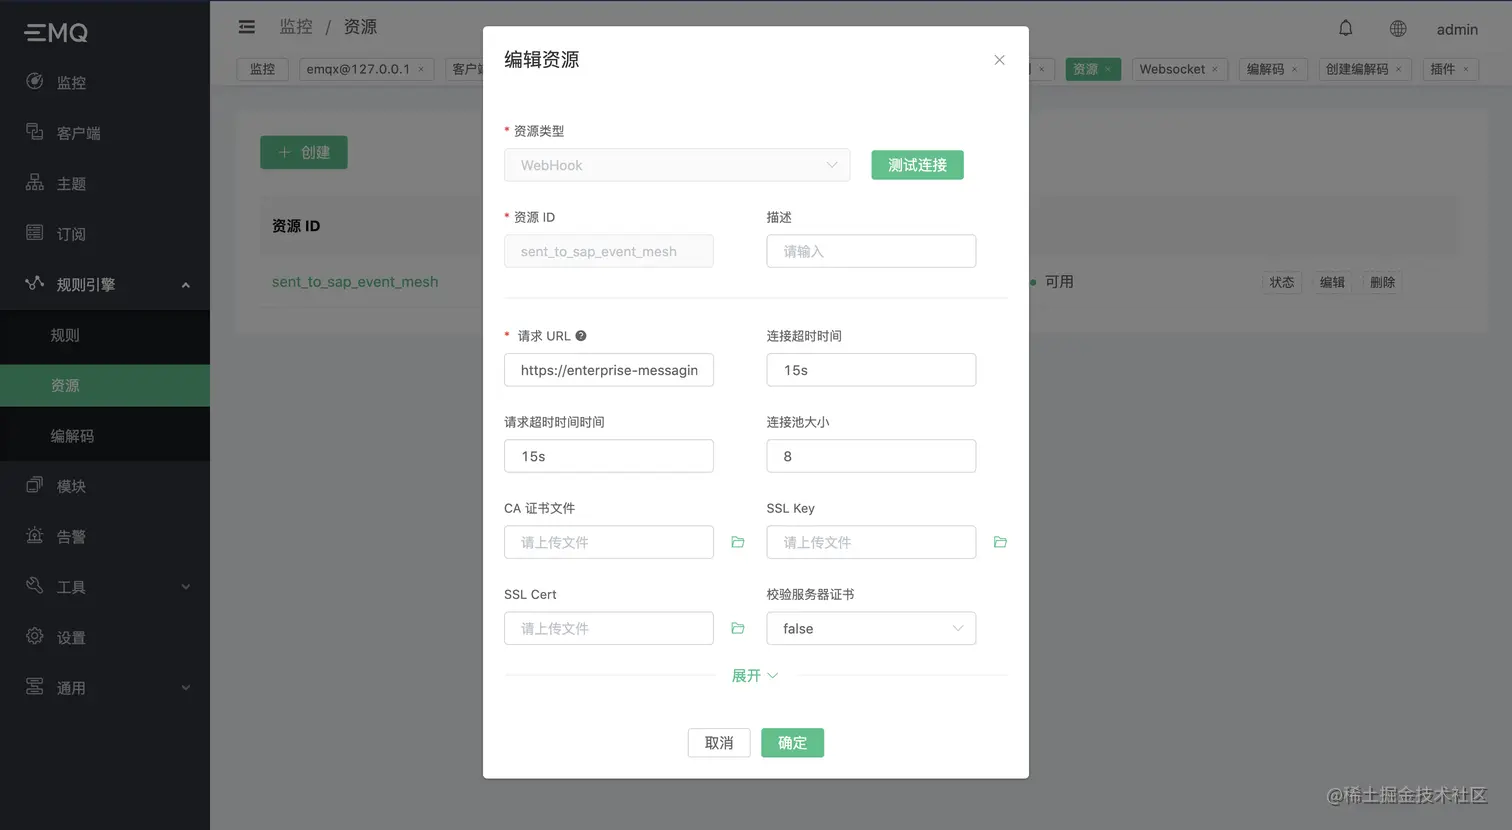The image size is (1512, 830).
Task: Close the 创建编解码 tab with its x
Action: pos(1398,69)
